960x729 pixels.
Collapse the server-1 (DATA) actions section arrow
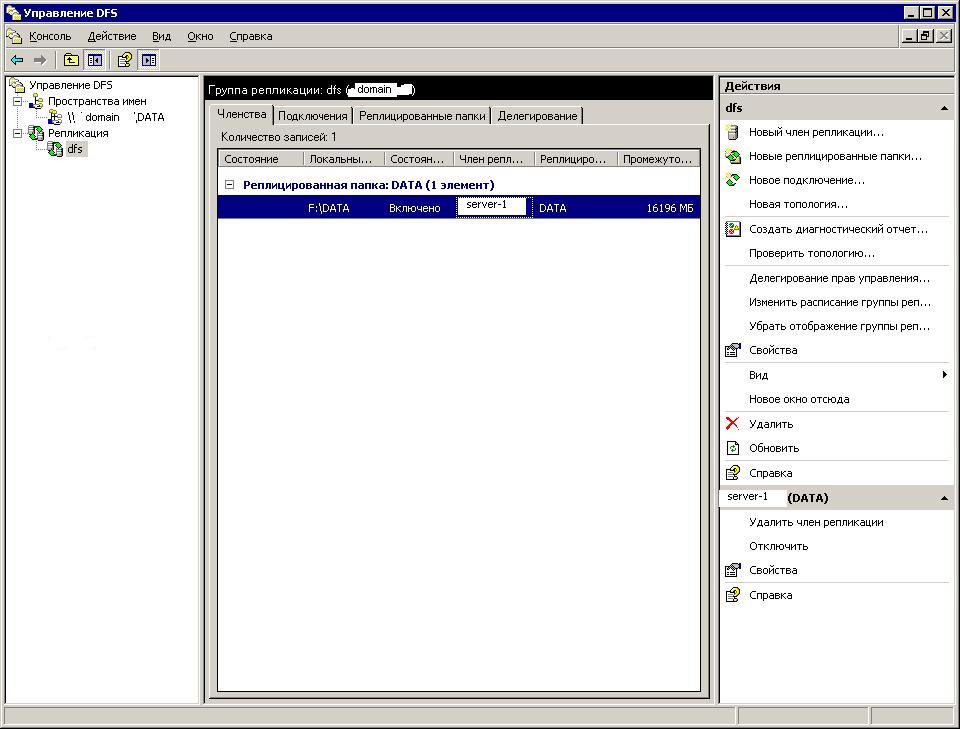[x=944, y=498]
